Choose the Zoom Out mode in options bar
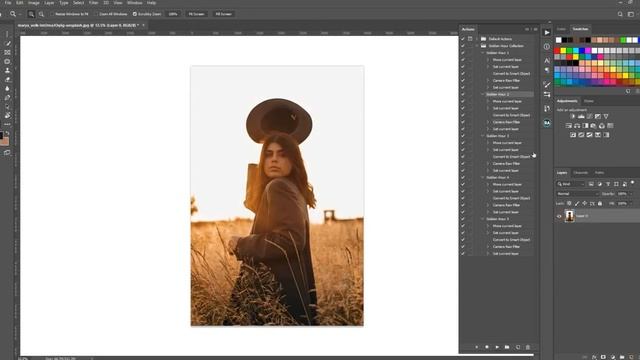640x360 pixels. pos(41,14)
